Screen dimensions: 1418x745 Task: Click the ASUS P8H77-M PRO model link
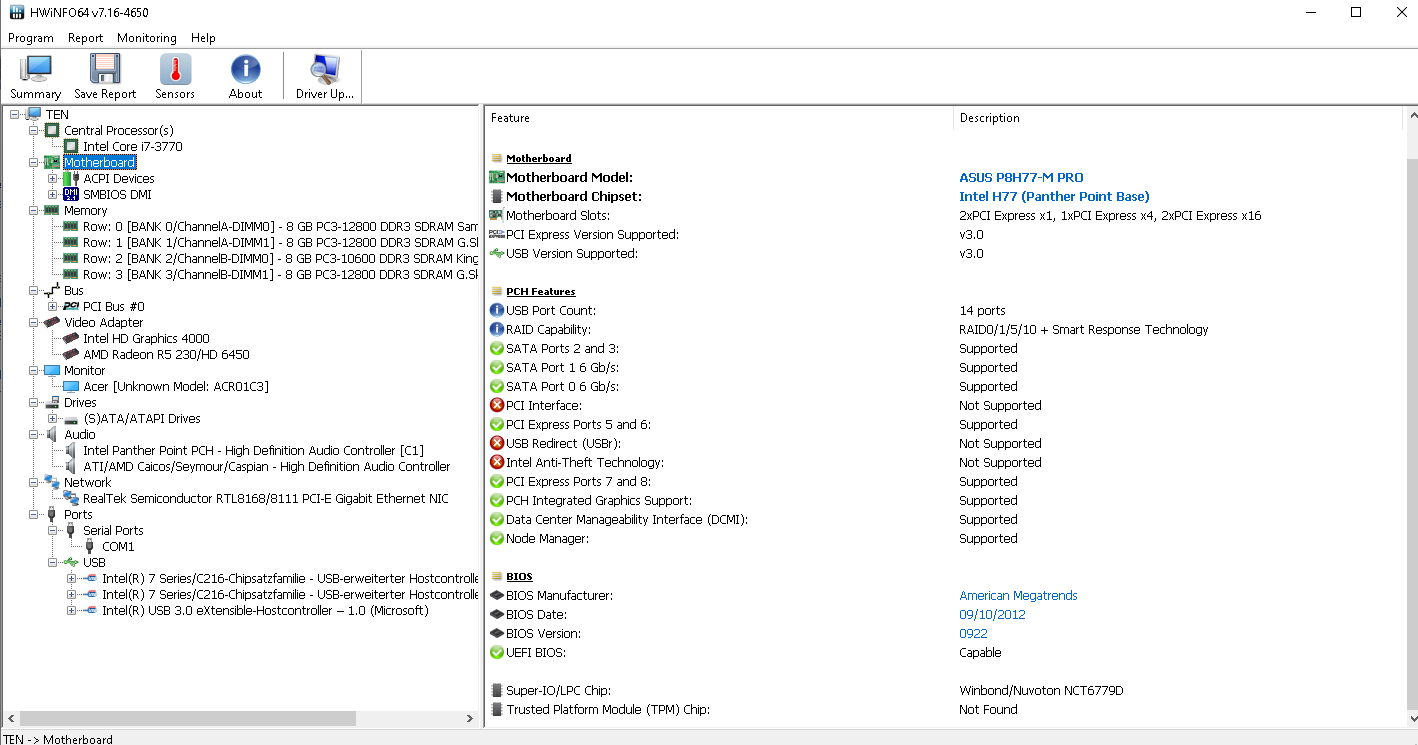click(1021, 178)
